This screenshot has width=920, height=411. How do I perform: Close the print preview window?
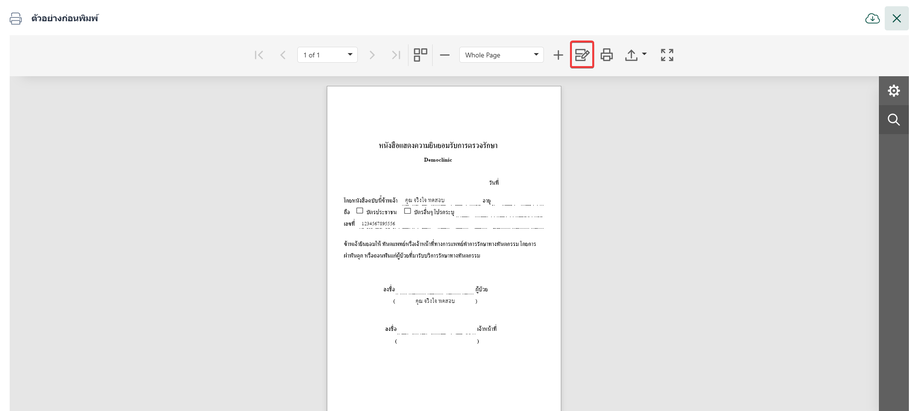[896, 19]
